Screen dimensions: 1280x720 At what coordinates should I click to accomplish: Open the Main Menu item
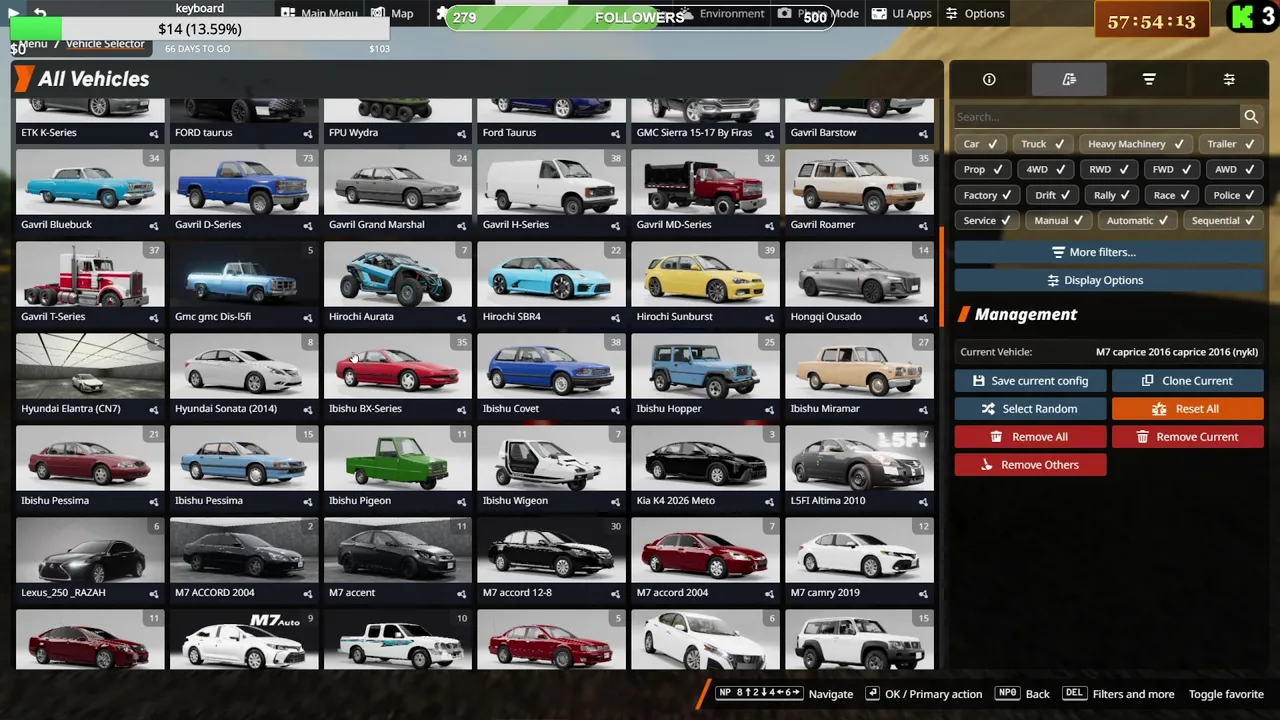point(319,14)
